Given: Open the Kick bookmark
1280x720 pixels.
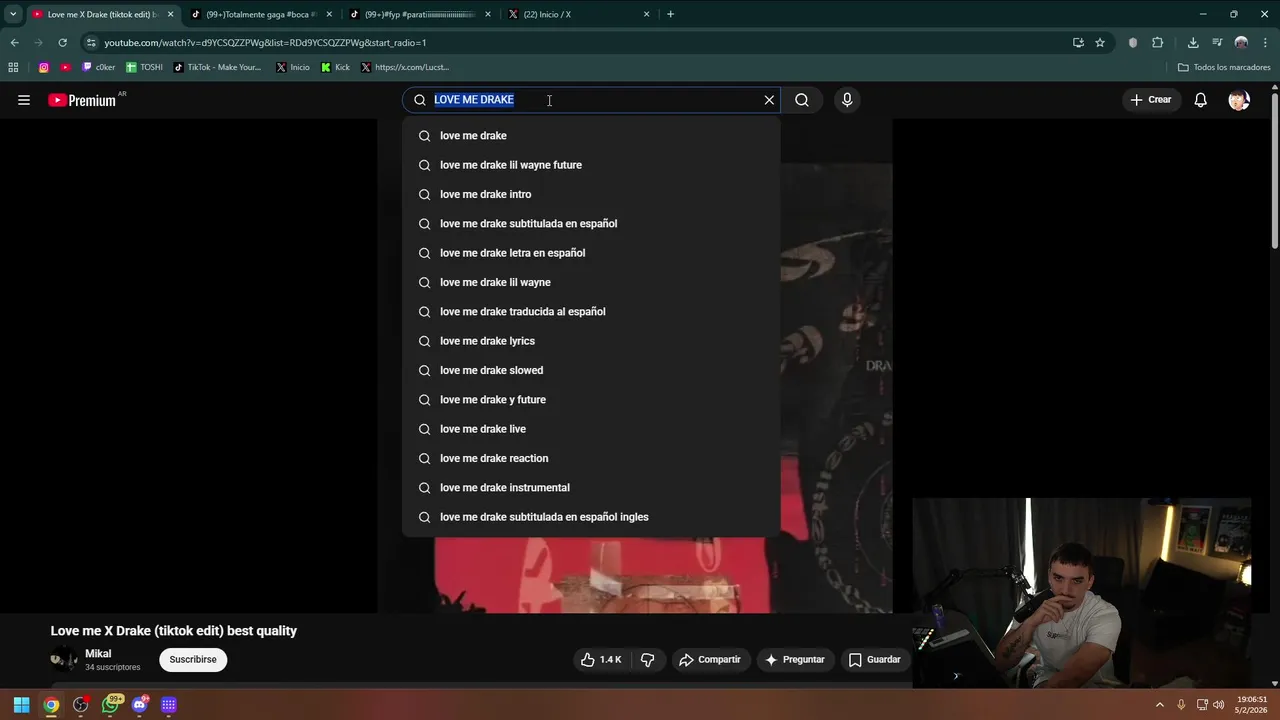Looking at the screenshot, I should coord(335,68).
